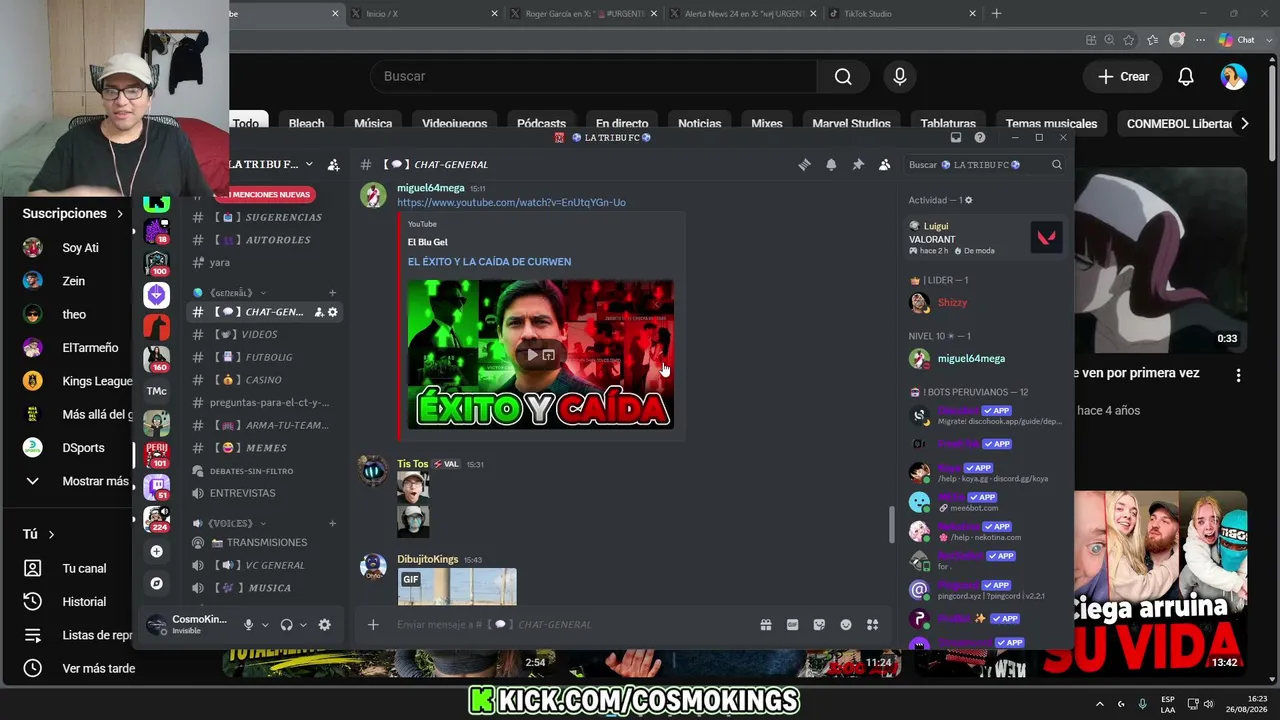Open emoji picker in message bar
This screenshot has width=1280, height=720.
[846, 625]
